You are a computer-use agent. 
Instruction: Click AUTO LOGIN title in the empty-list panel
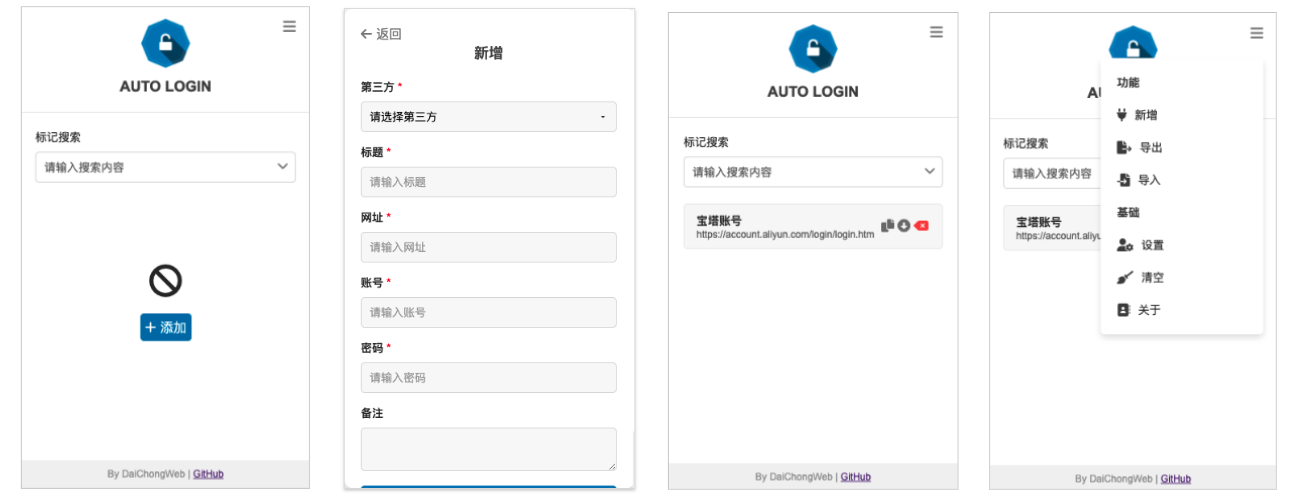click(x=165, y=86)
